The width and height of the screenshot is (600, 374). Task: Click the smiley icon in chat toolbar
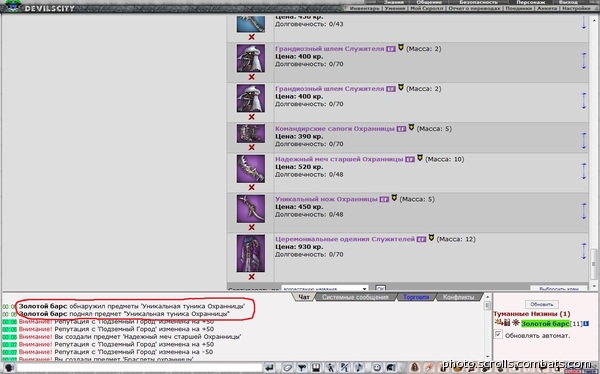pos(377,368)
